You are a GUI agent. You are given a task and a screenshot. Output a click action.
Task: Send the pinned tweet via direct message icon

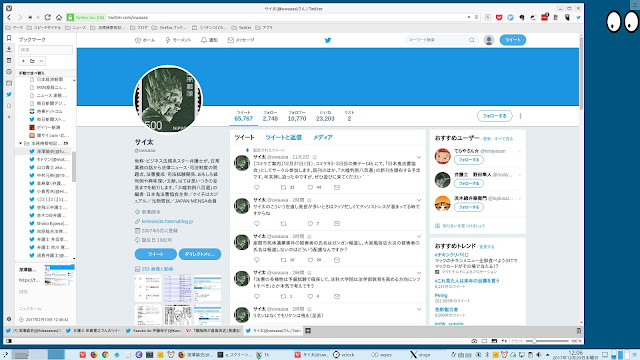tap(337, 187)
